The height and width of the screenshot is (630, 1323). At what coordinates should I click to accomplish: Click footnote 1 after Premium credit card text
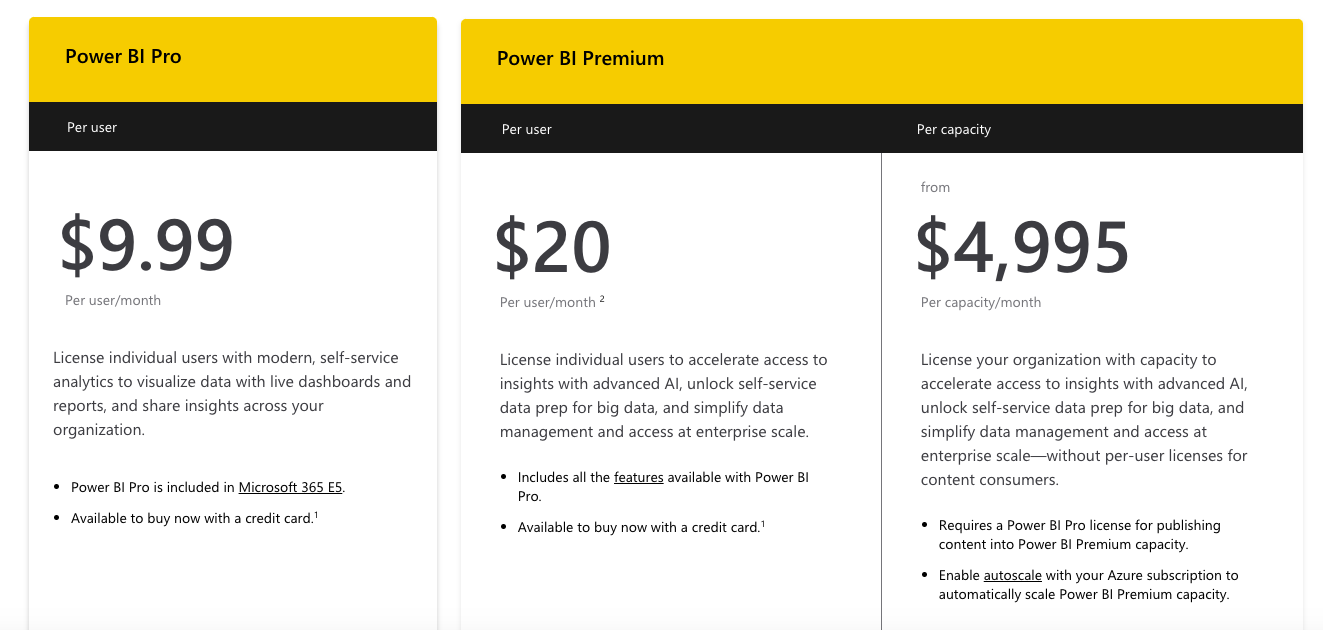click(x=763, y=523)
